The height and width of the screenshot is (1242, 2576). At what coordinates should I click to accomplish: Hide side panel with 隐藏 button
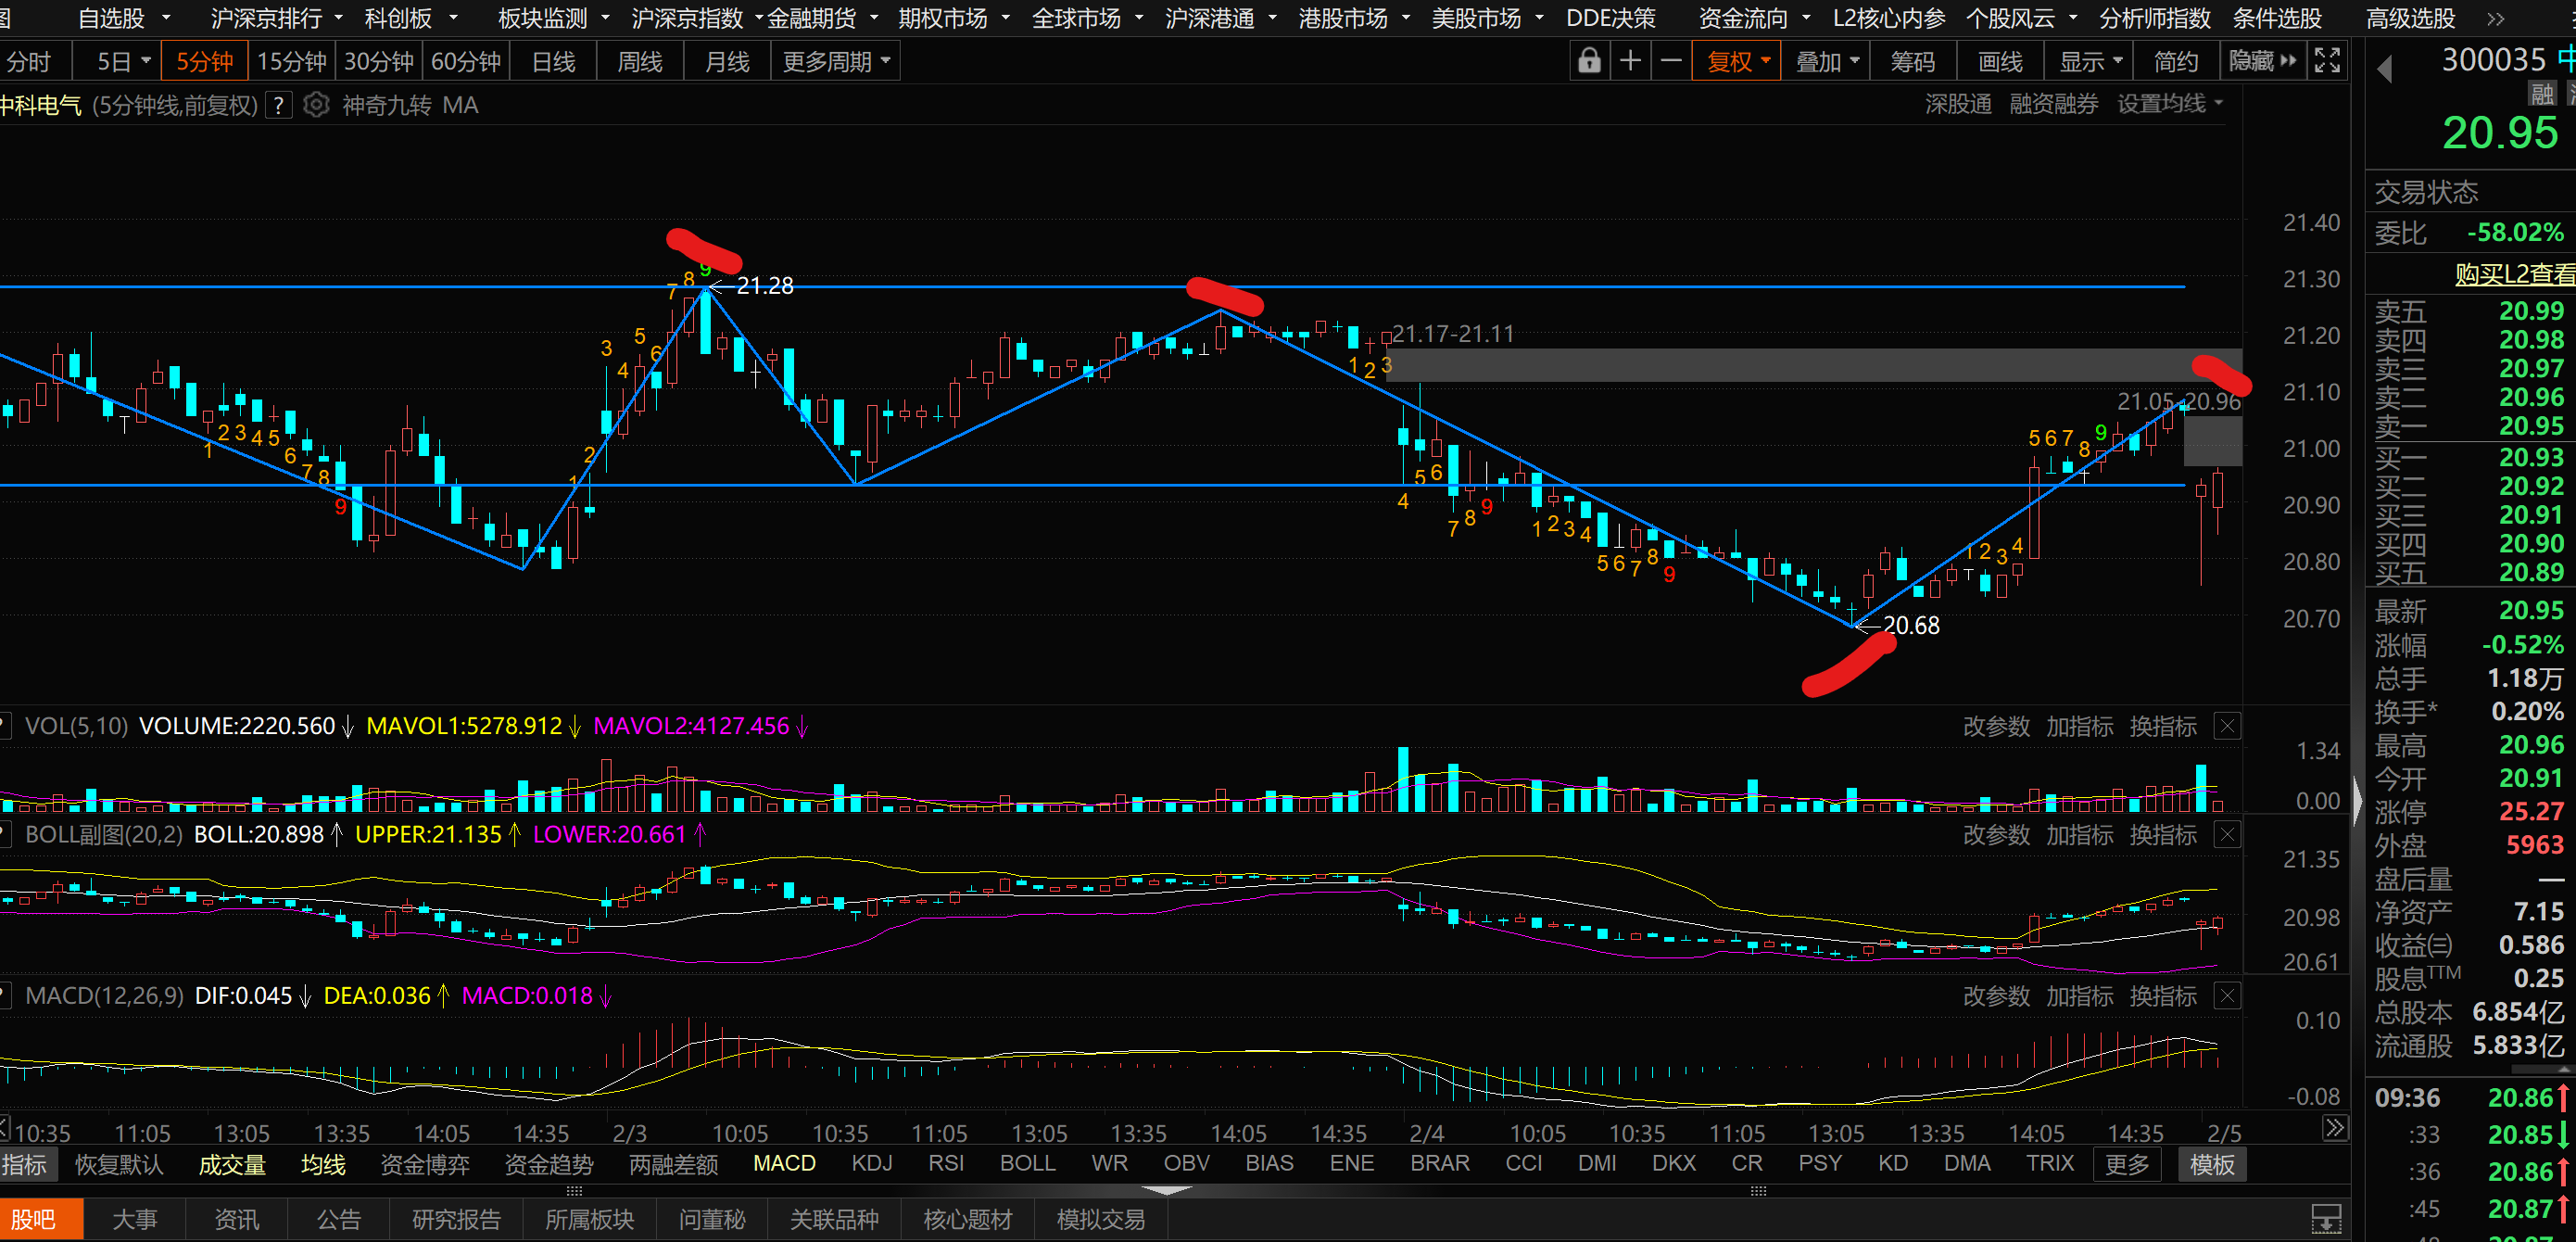pos(2262,62)
